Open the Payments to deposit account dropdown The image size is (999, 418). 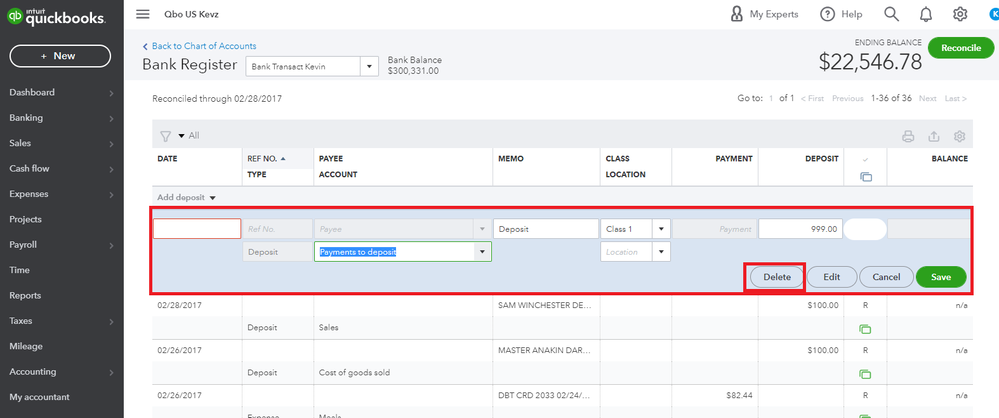click(x=482, y=252)
